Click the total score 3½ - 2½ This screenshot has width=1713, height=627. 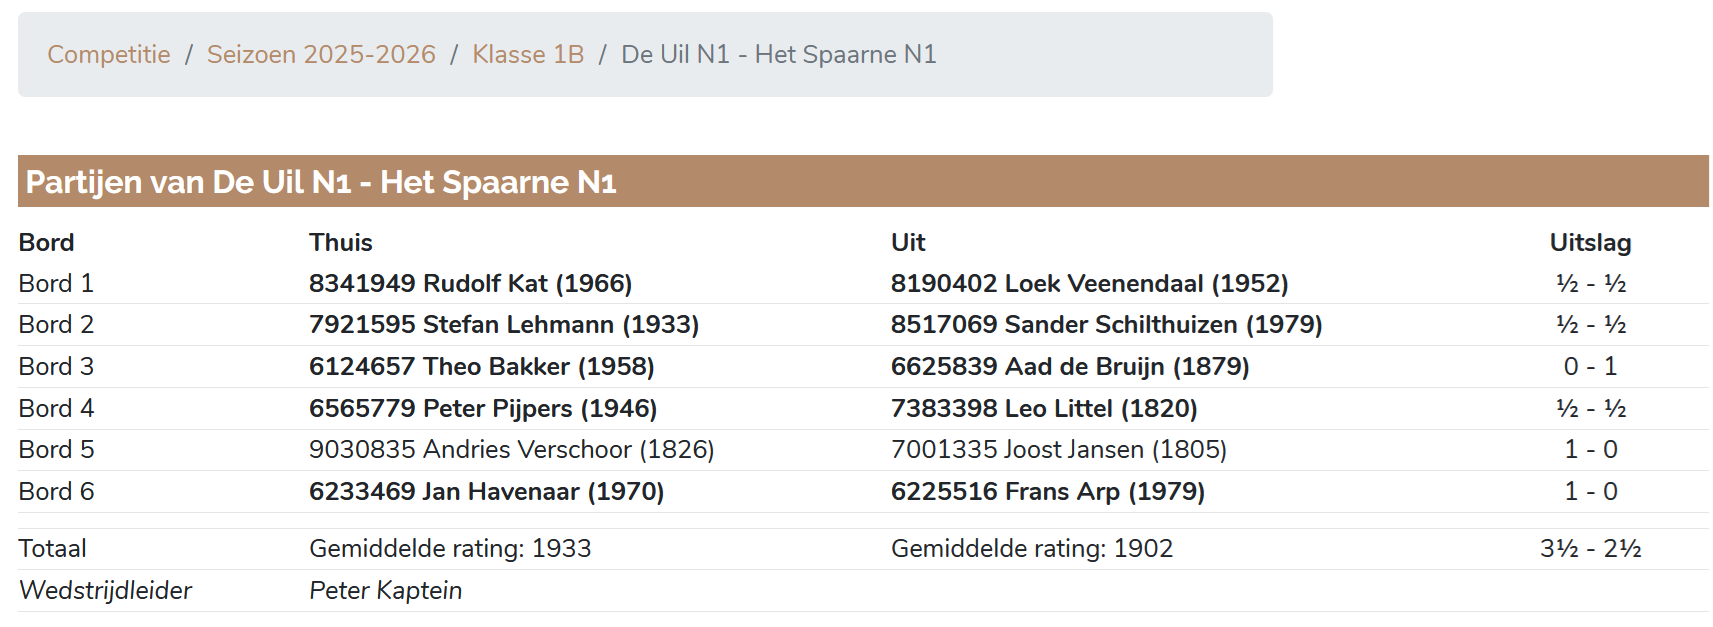[1590, 548]
